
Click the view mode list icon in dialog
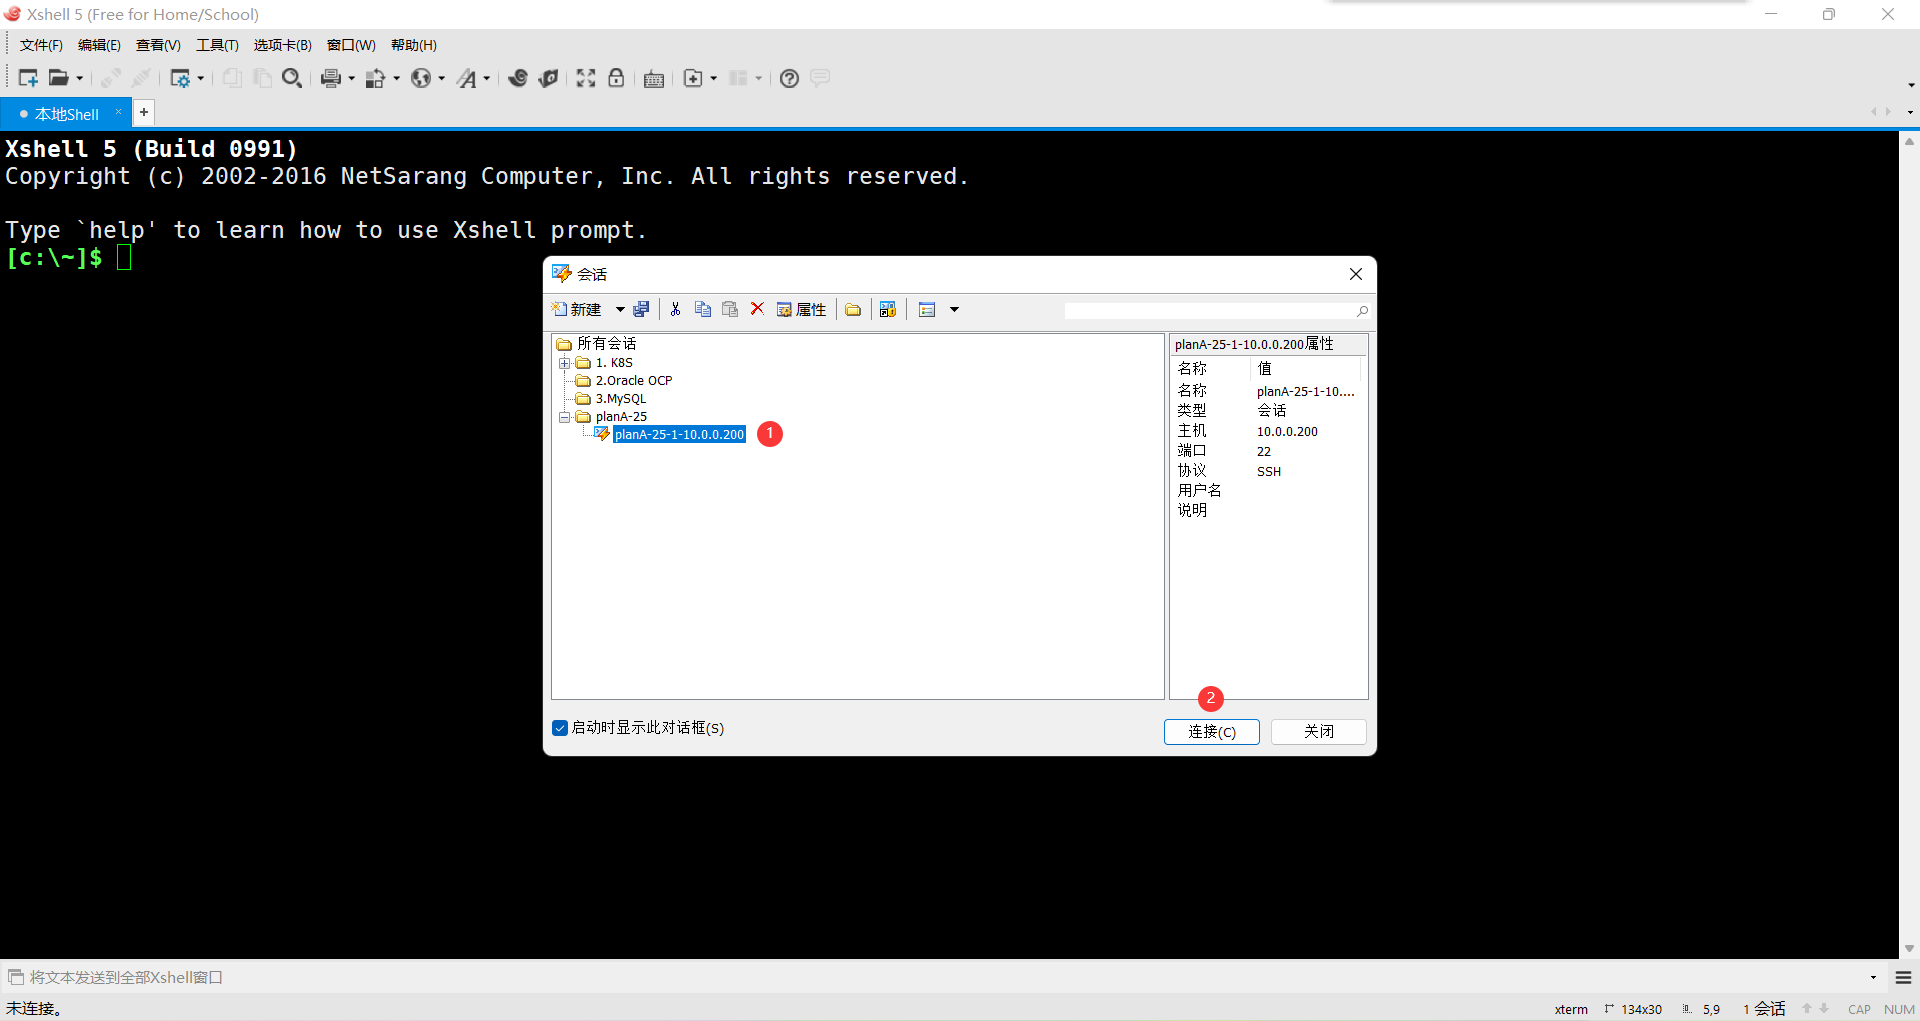click(x=927, y=309)
